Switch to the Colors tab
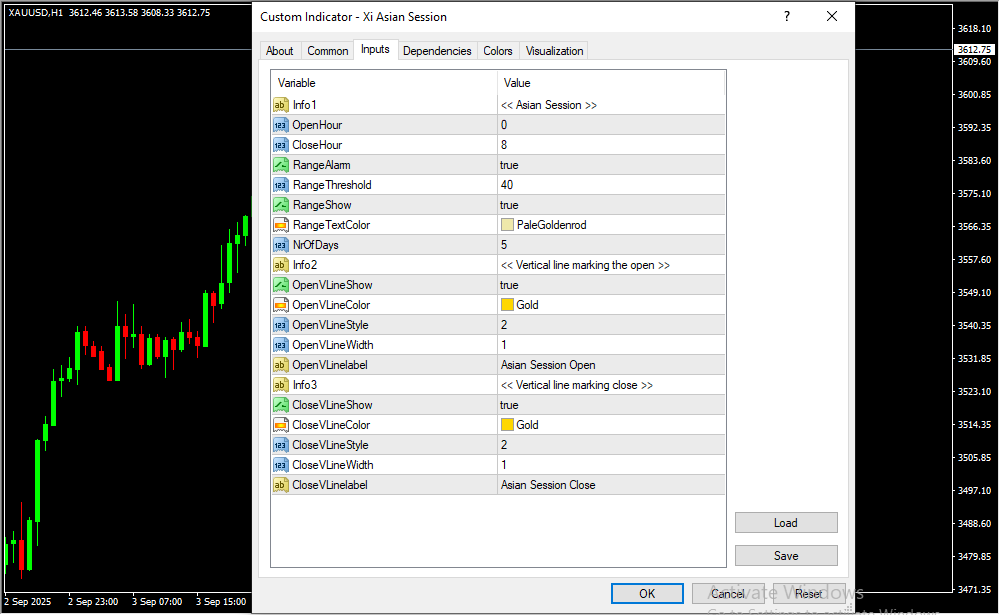 click(x=498, y=51)
